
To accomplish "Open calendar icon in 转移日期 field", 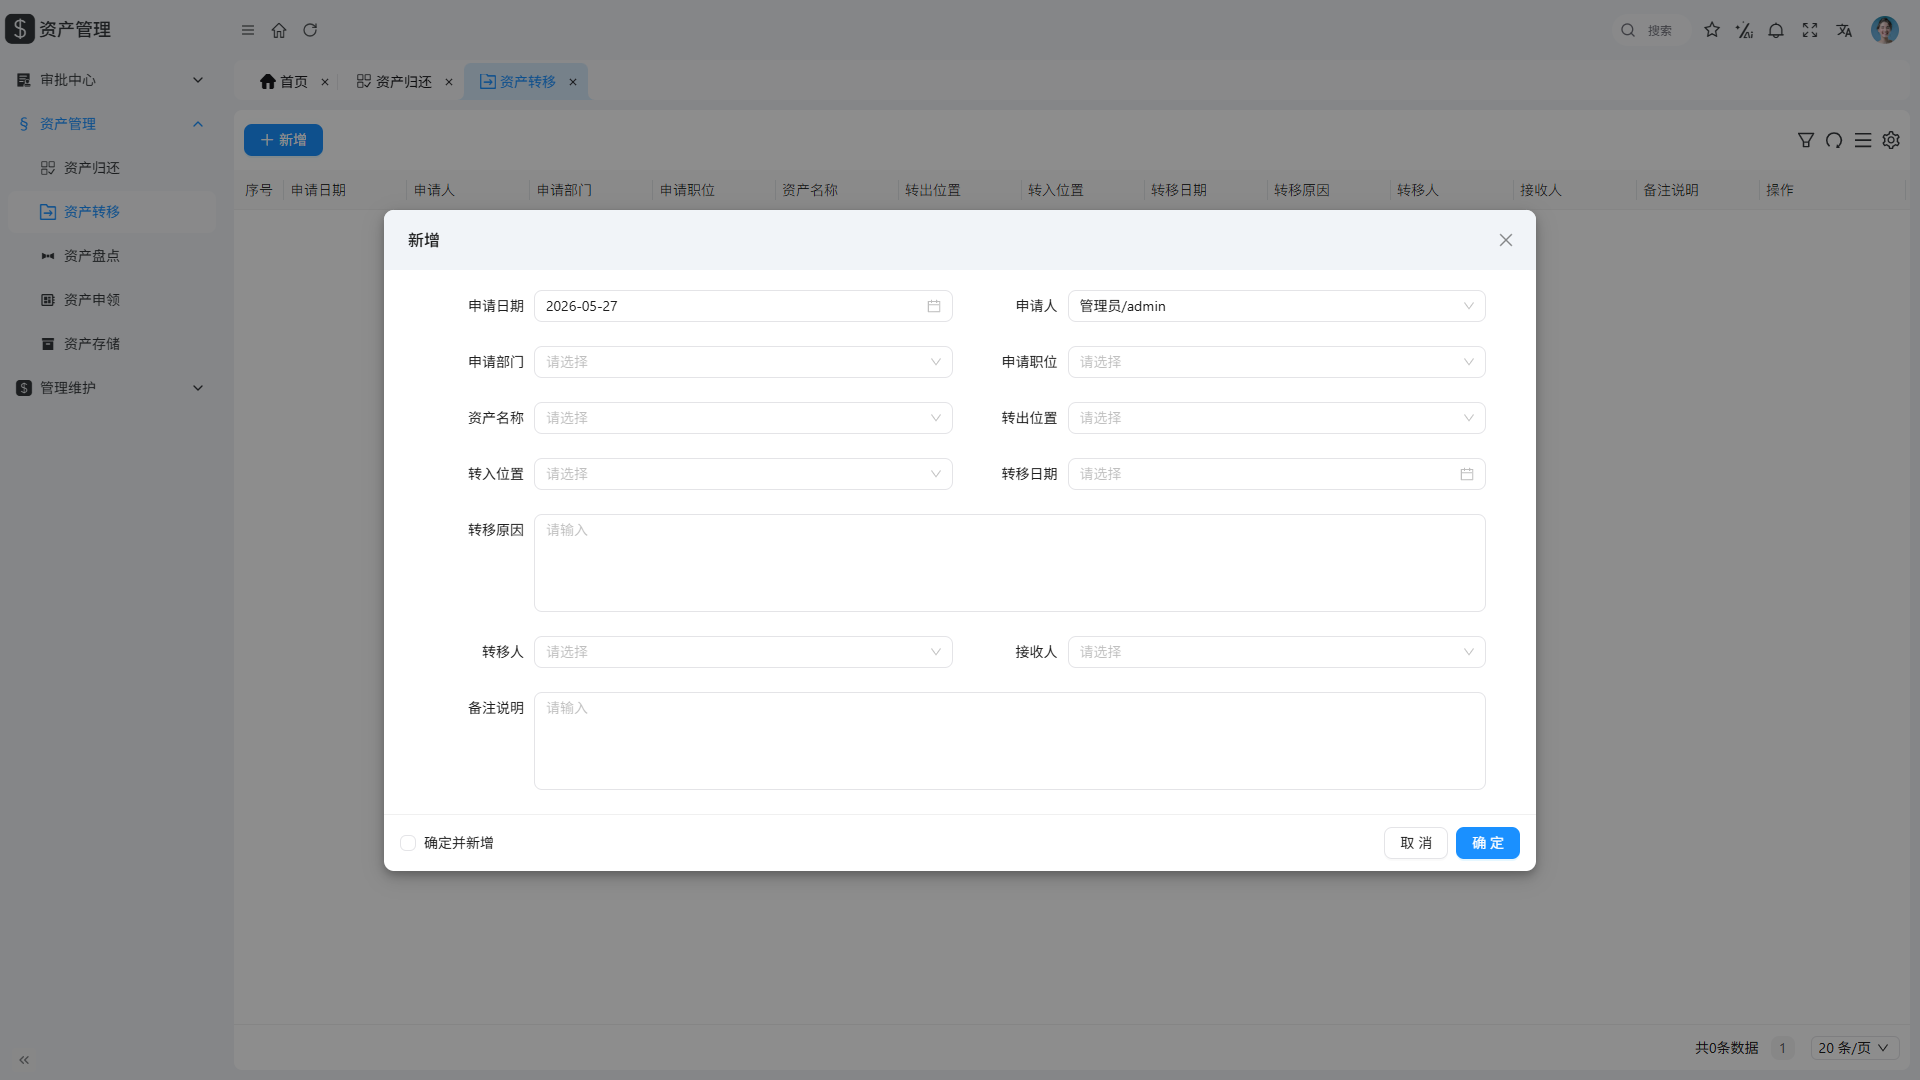I will pos(1467,474).
